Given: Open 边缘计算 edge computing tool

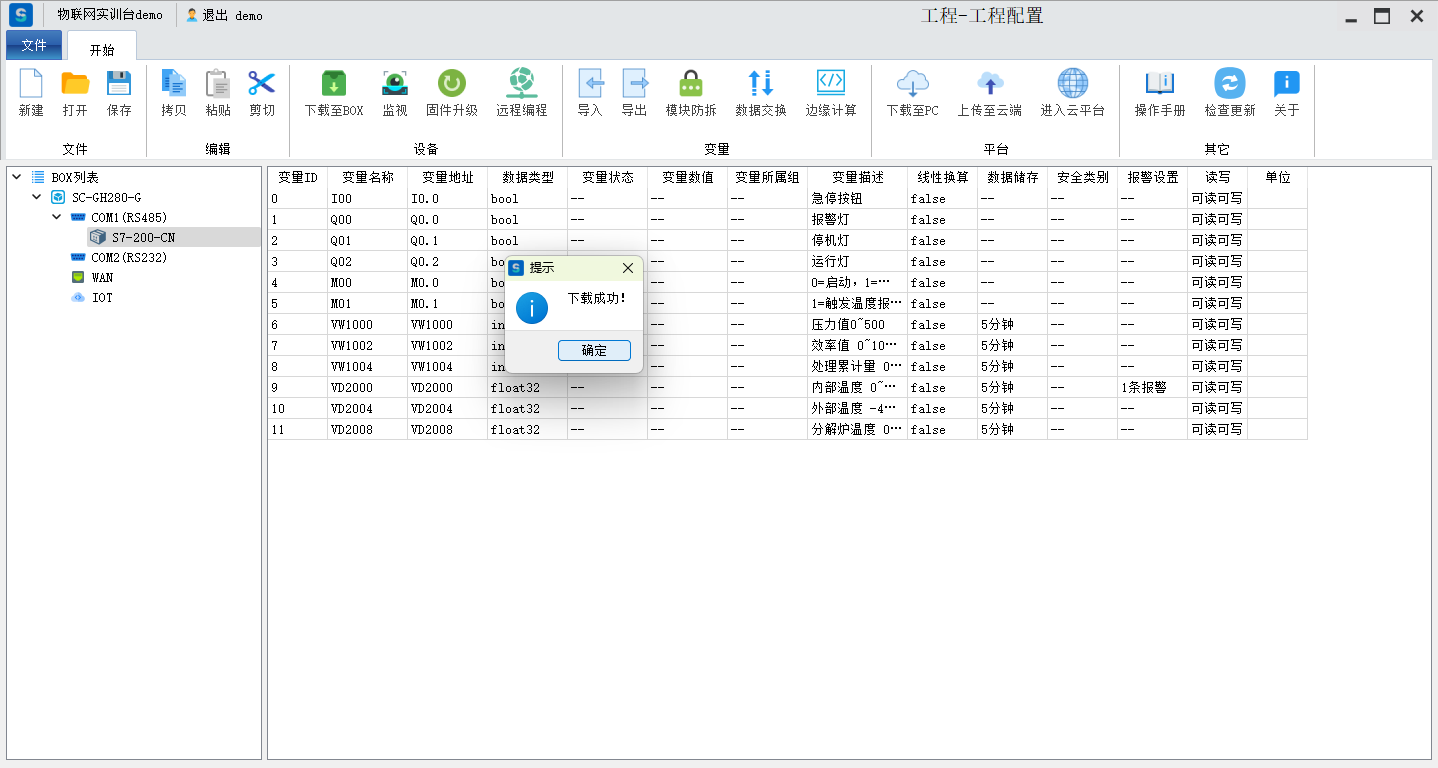Looking at the screenshot, I should 831,84.
